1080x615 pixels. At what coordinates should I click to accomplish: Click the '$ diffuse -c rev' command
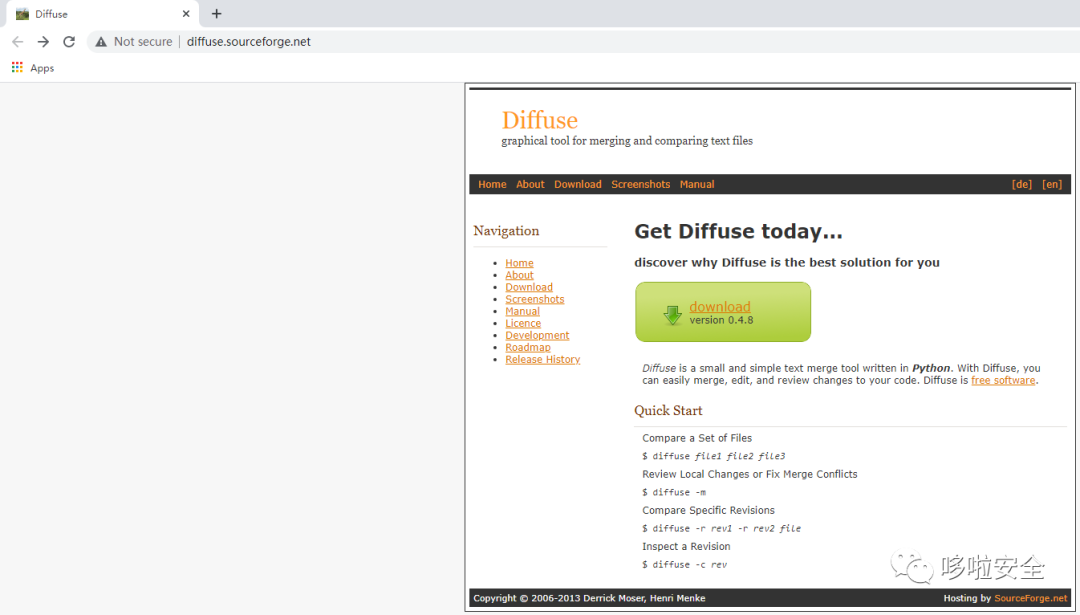coord(684,565)
